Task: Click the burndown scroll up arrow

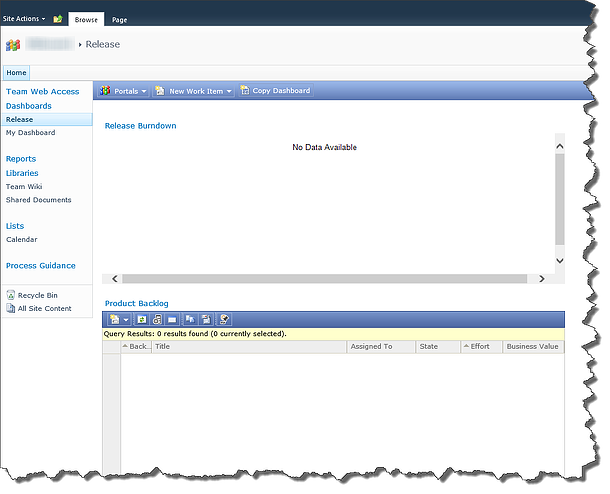Action: [x=560, y=147]
